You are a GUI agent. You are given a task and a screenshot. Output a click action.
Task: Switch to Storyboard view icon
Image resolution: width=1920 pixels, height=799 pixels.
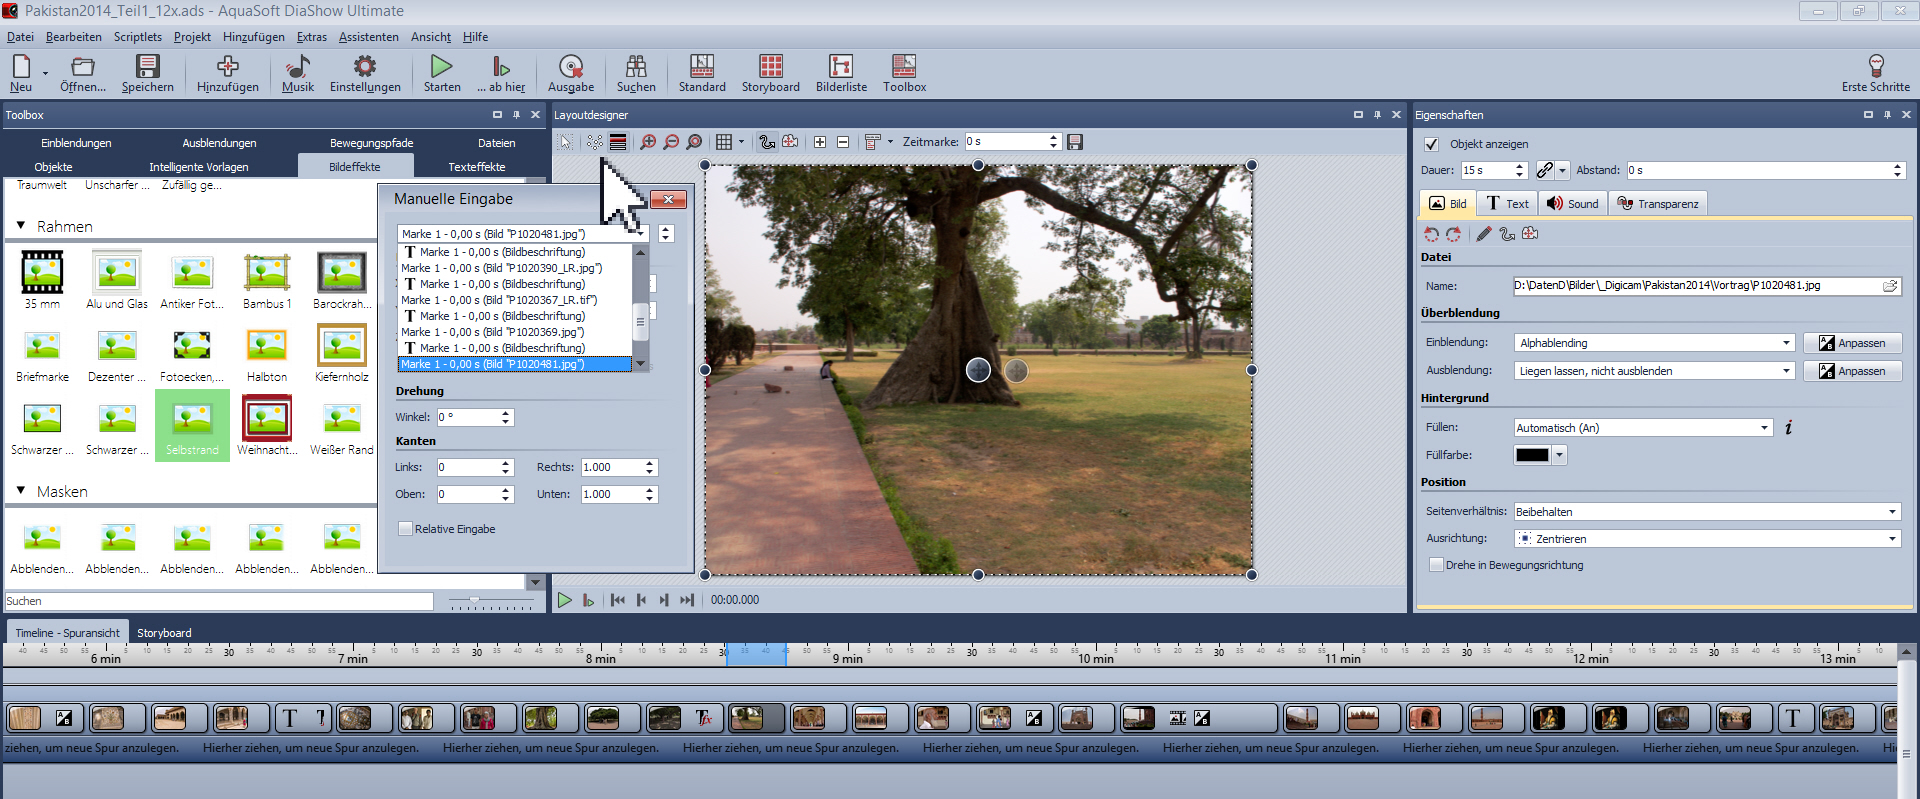tap(770, 68)
